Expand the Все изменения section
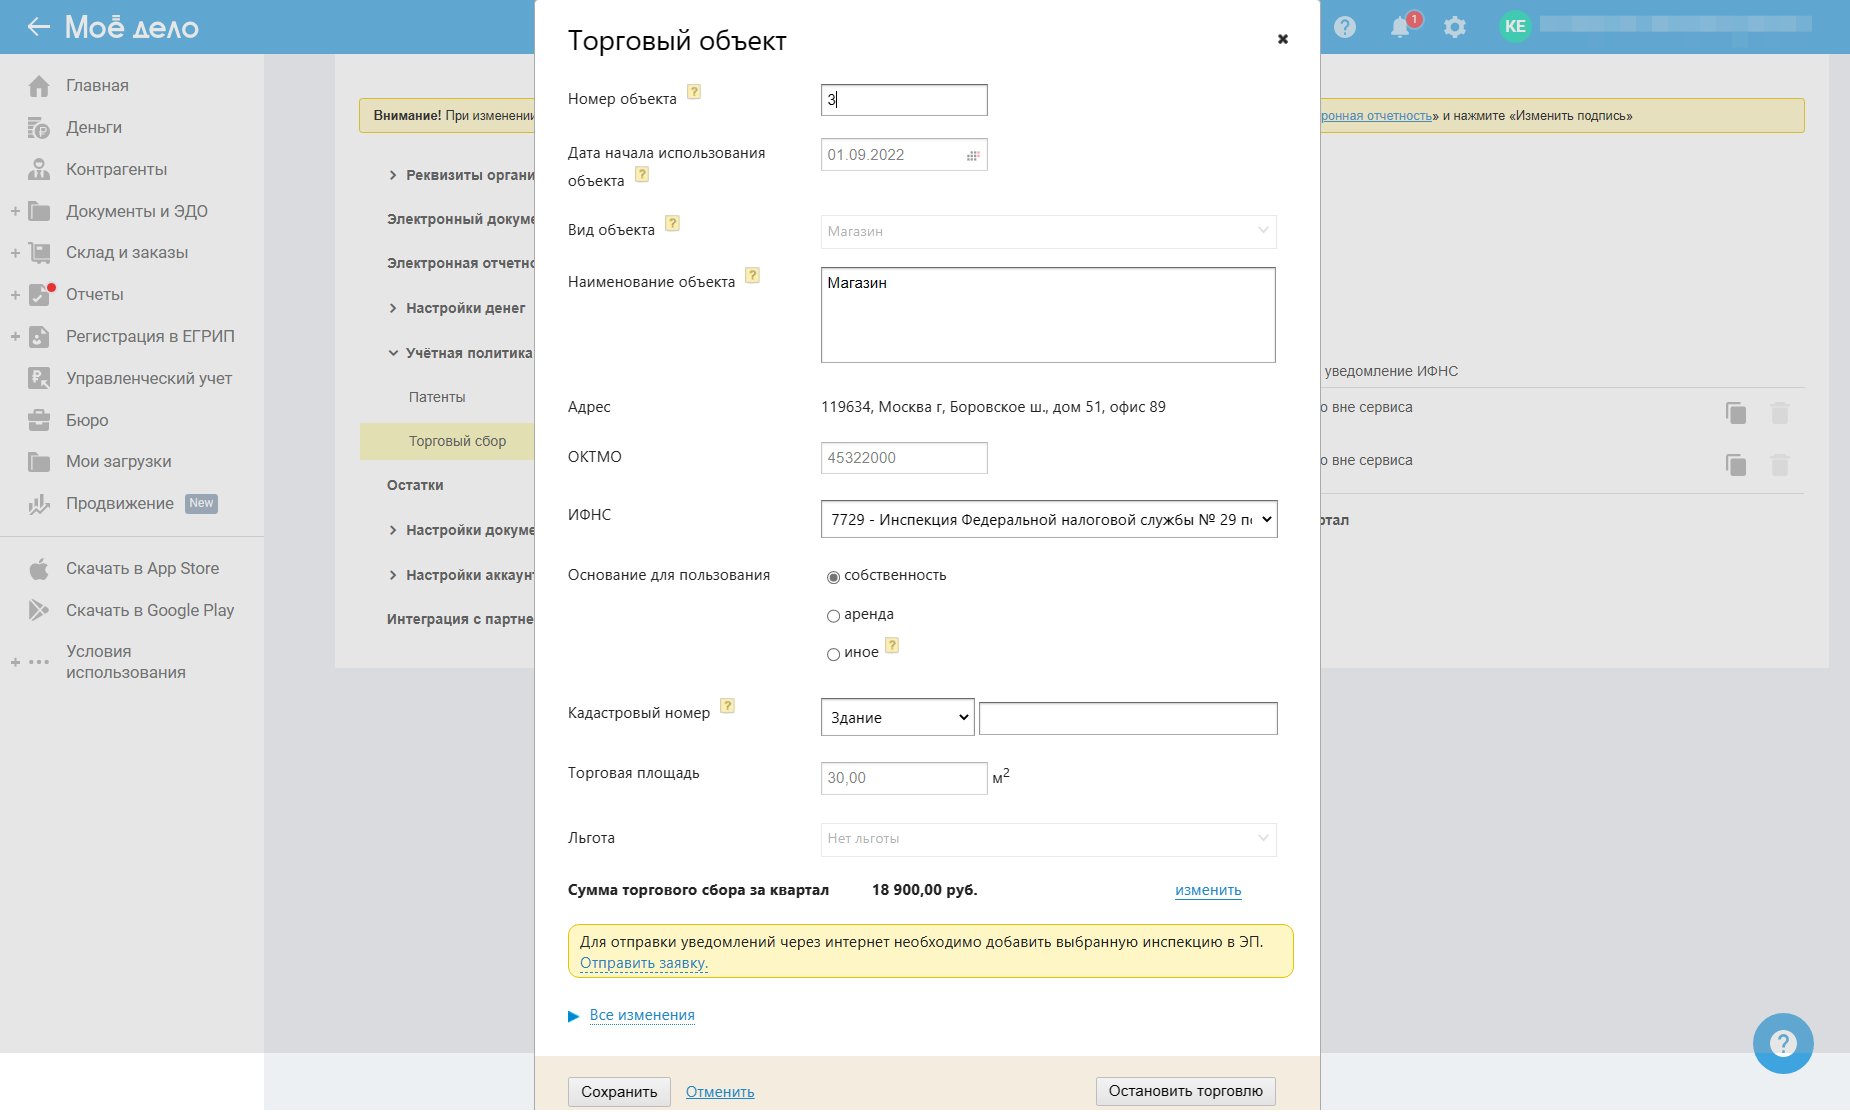This screenshot has height=1112, width=1850. (641, 1015)
